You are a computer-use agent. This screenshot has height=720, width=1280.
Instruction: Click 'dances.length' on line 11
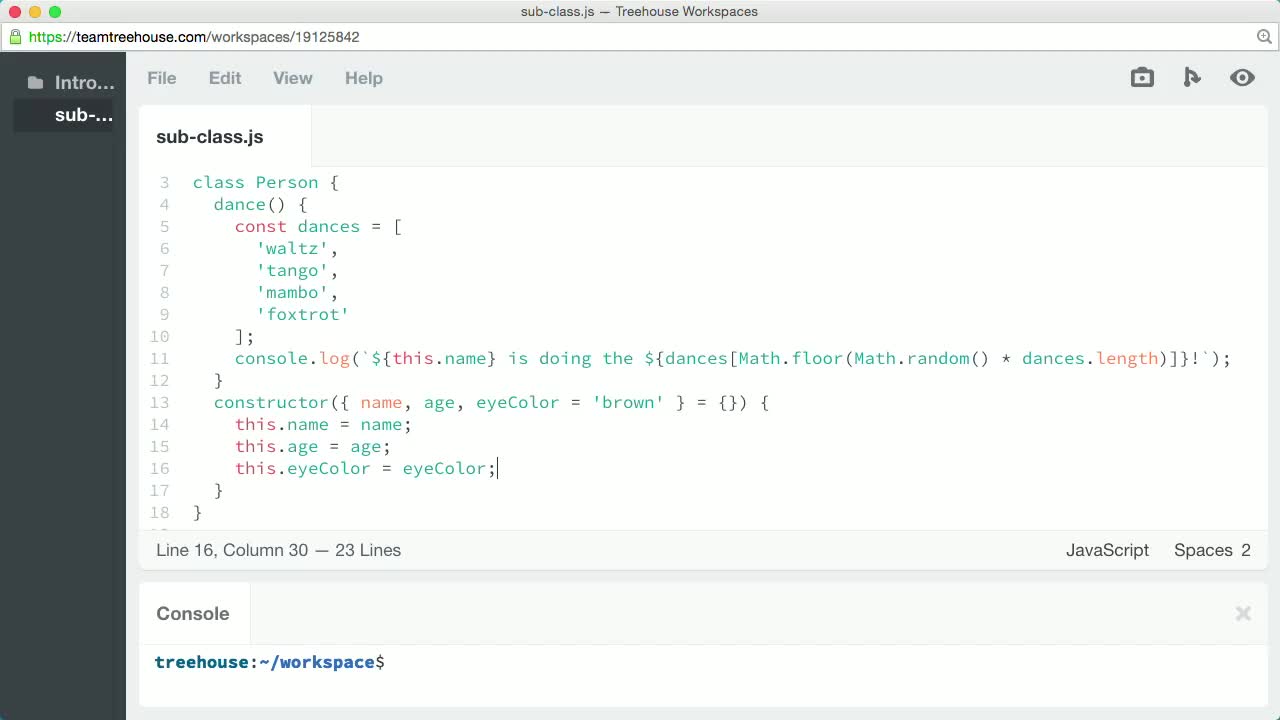1090,359
